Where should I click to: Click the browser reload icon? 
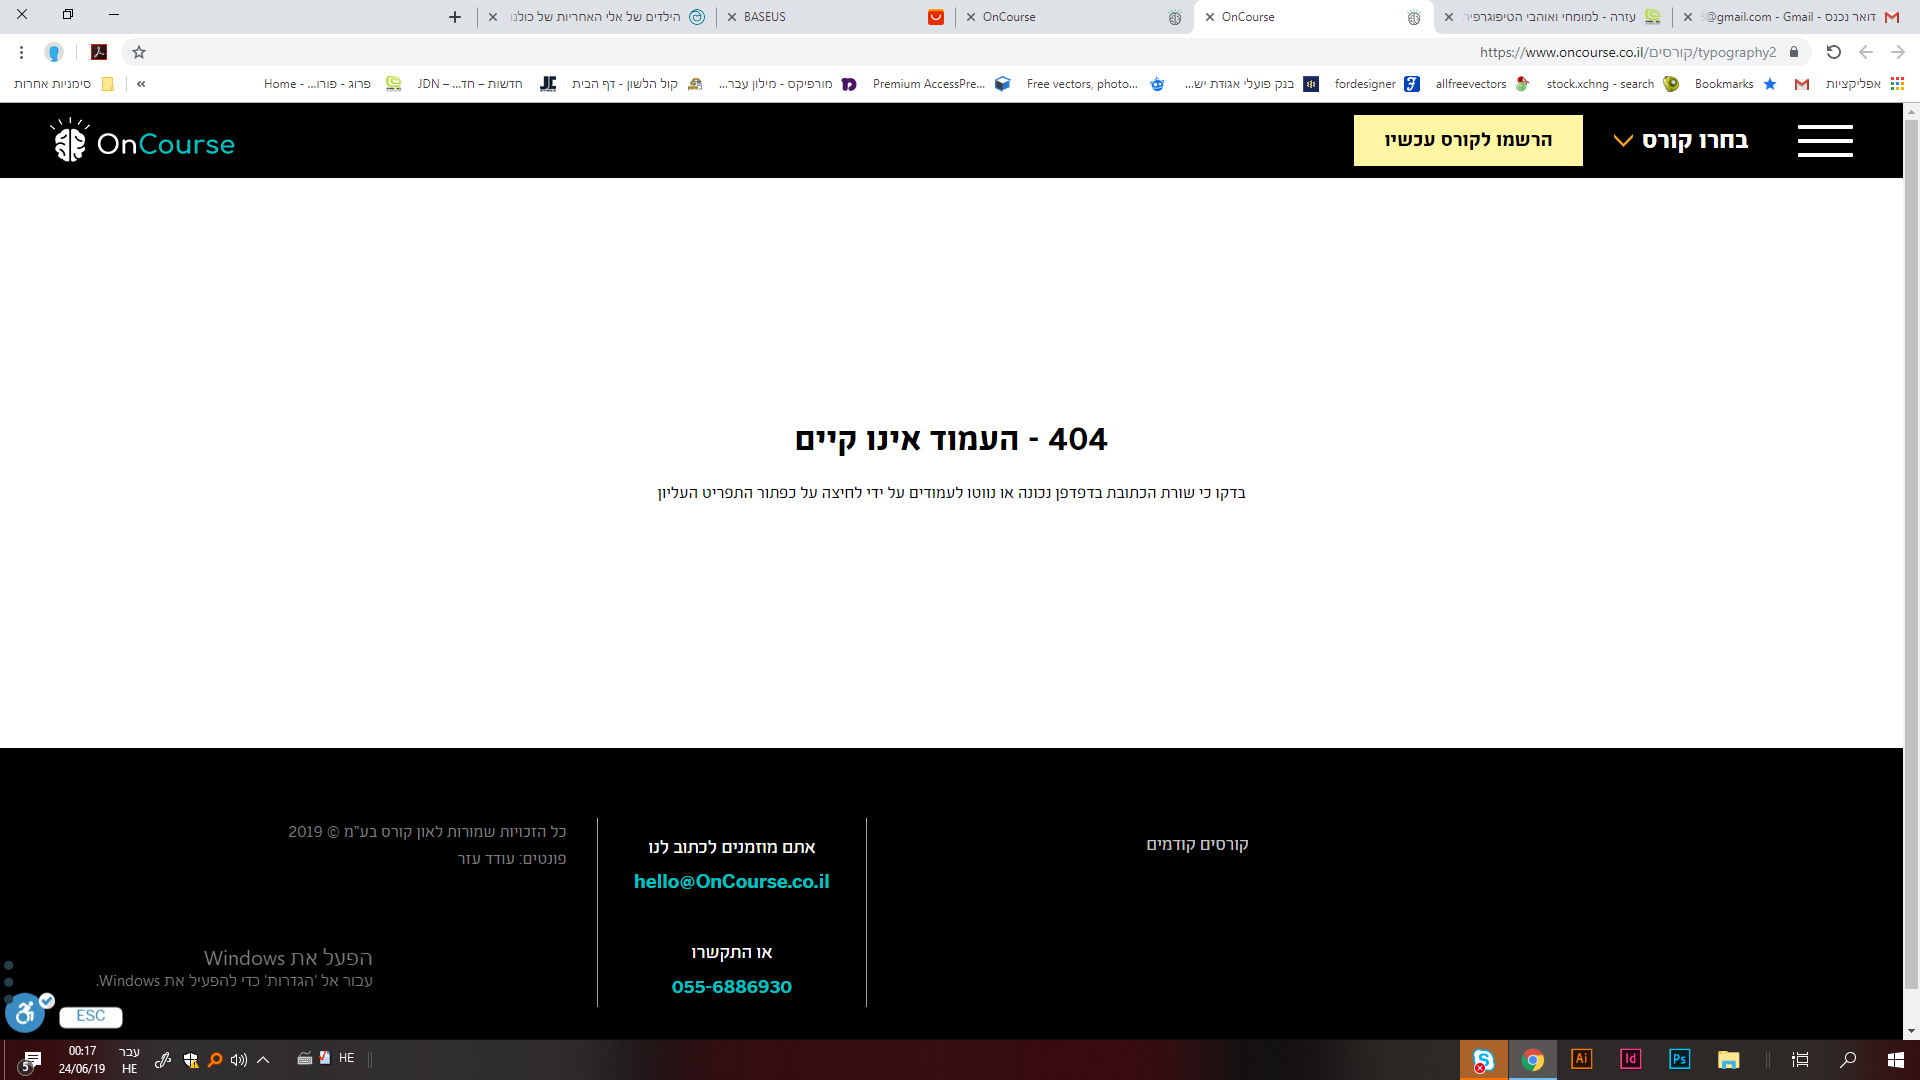tap(1833, 52)
